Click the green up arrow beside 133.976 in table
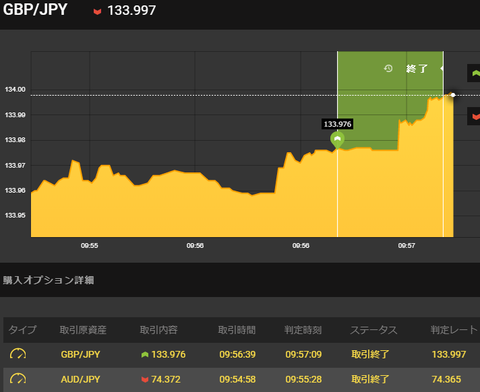This screenshot has height=392, width=480. click(145, 355)
